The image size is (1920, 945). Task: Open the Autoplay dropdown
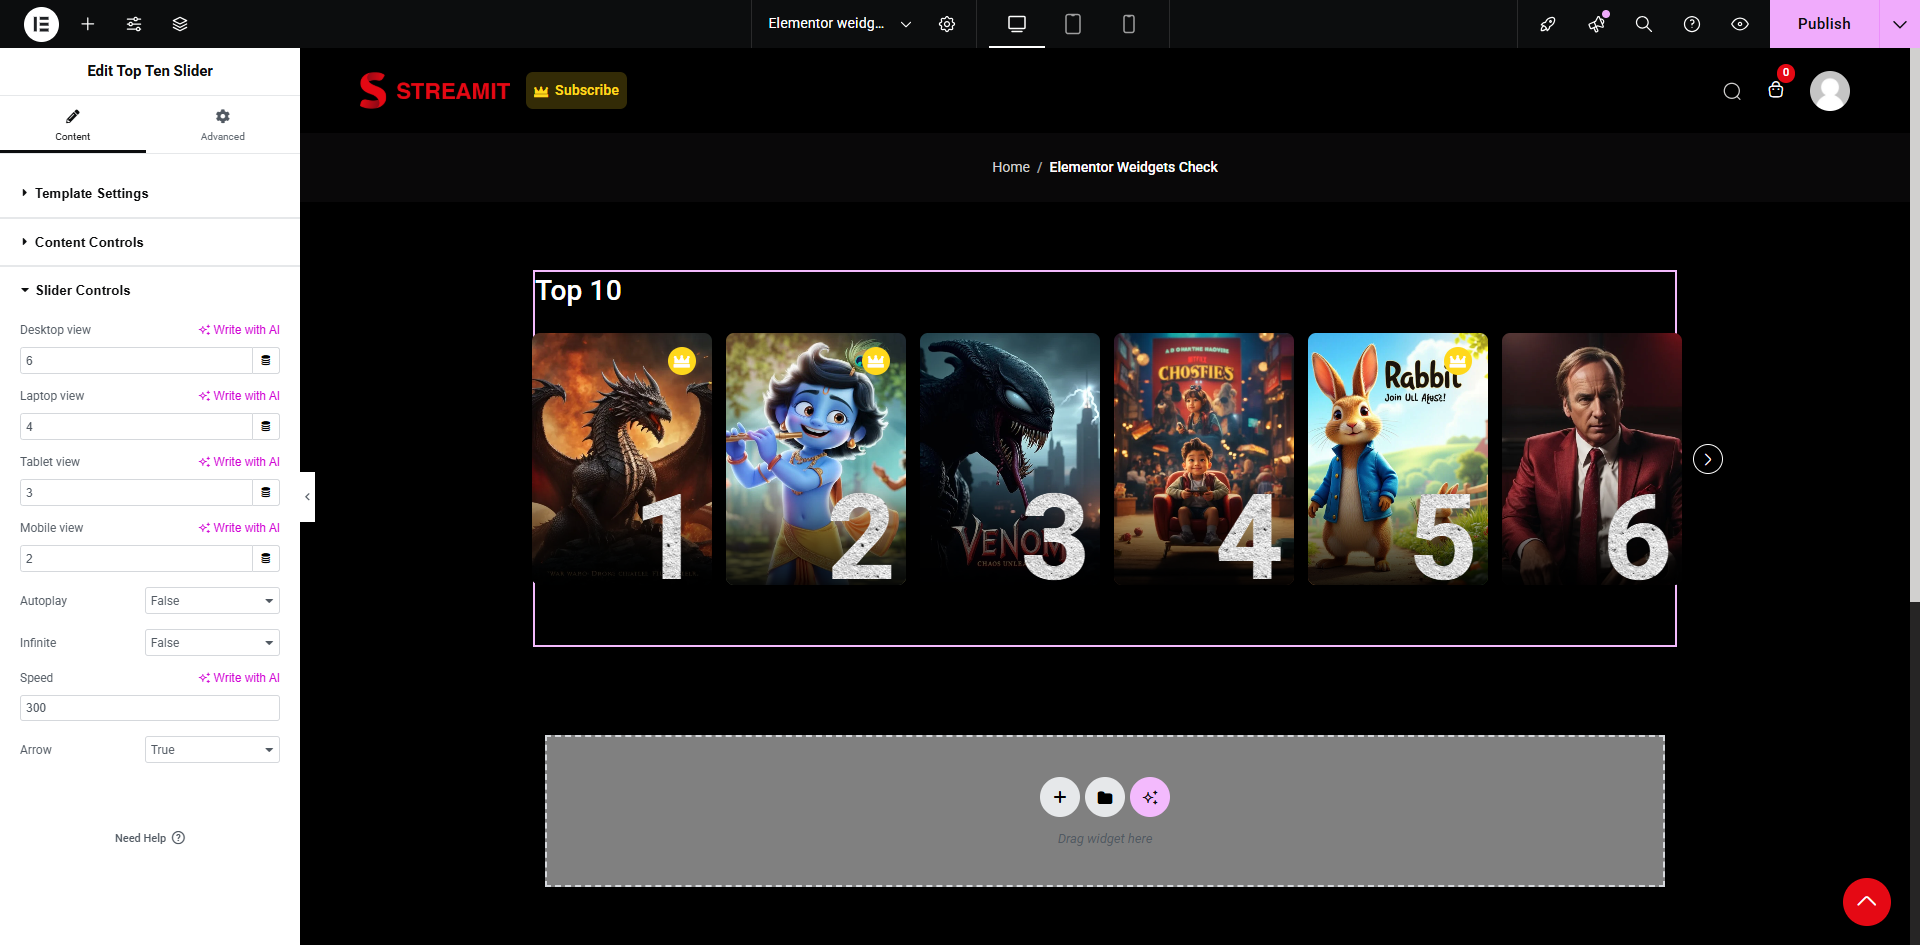[212, 601]
